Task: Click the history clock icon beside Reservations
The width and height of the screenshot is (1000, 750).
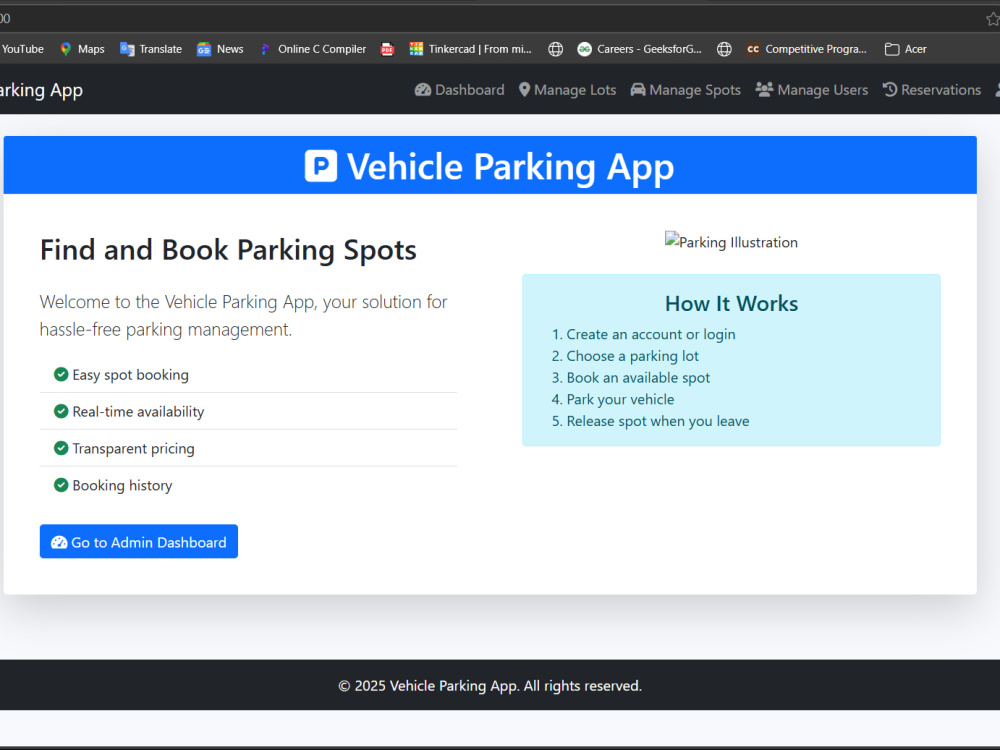Action: point(890,89)
